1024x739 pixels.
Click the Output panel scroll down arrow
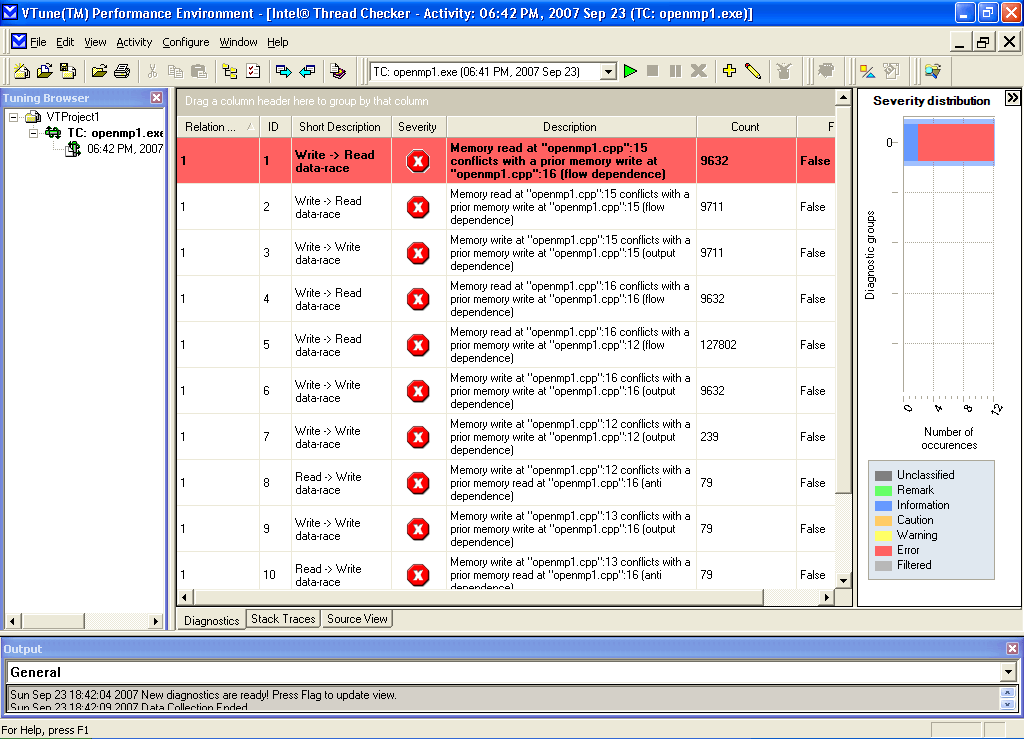coord(1008,704)
